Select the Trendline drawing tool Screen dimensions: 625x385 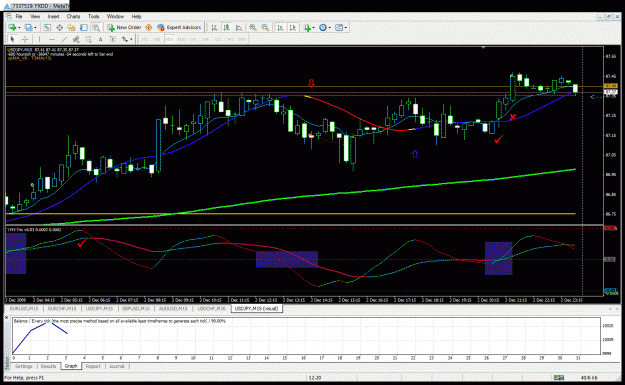tap(64, 39)
